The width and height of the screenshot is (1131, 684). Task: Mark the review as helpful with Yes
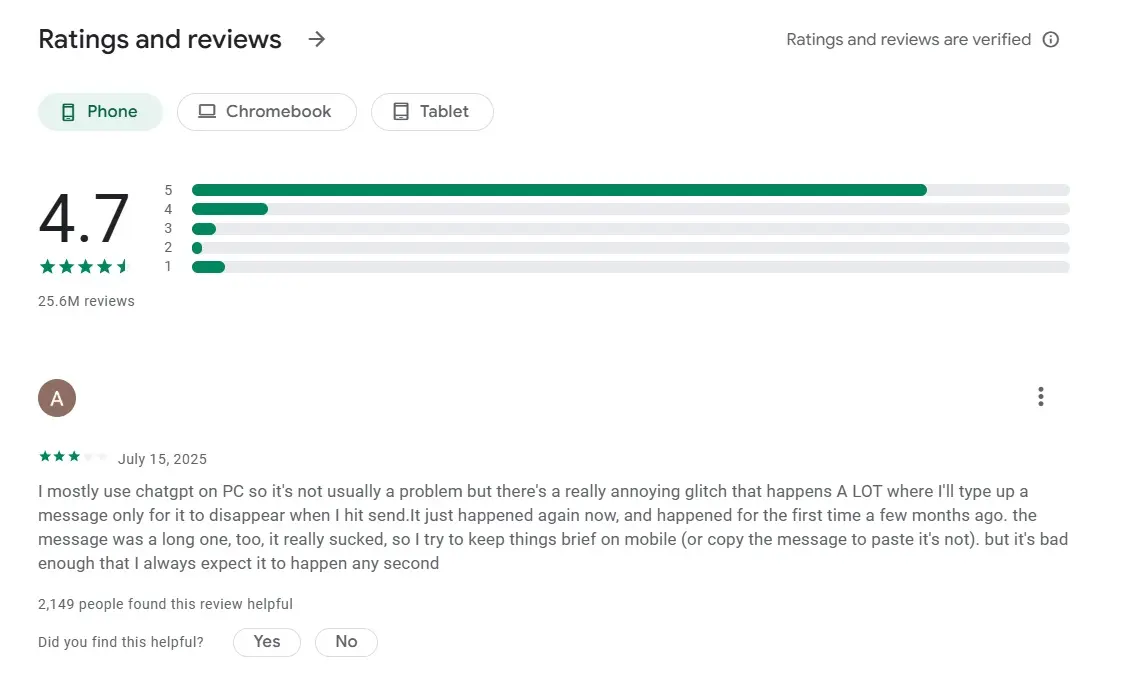pyautogui.click(x=266, y=642)
